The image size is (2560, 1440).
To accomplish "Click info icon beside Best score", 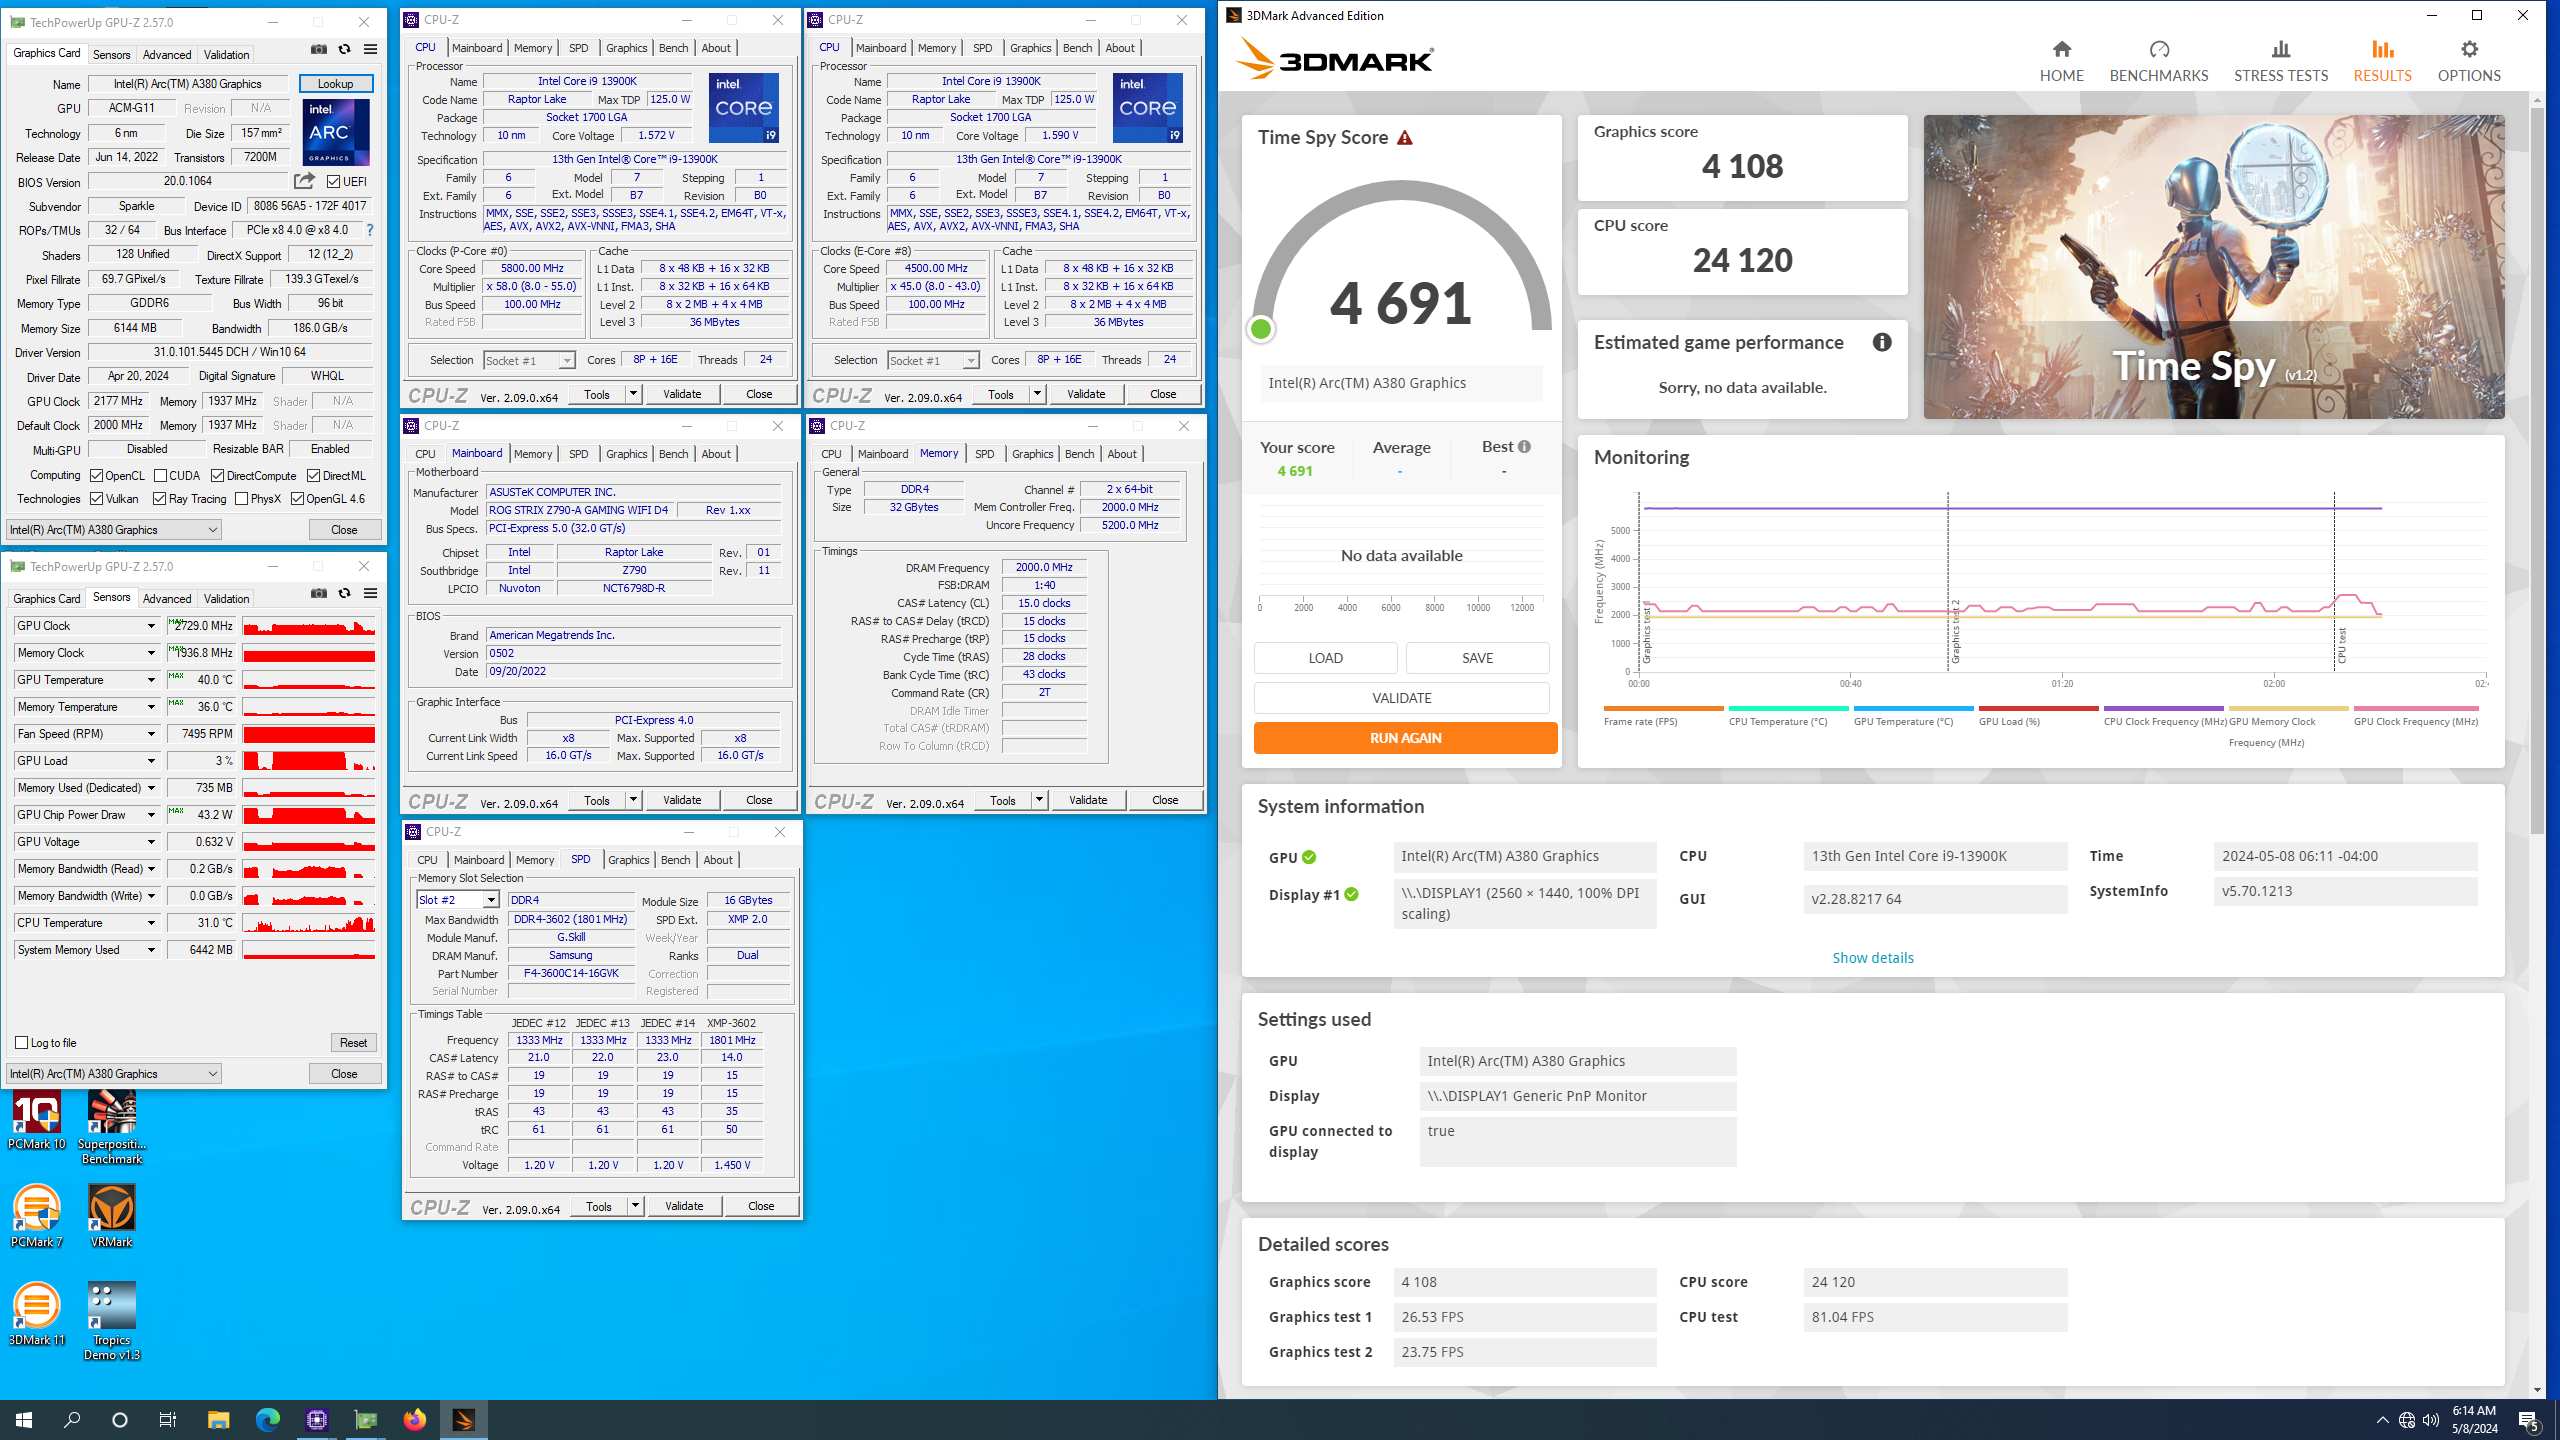I will 1524,447.
